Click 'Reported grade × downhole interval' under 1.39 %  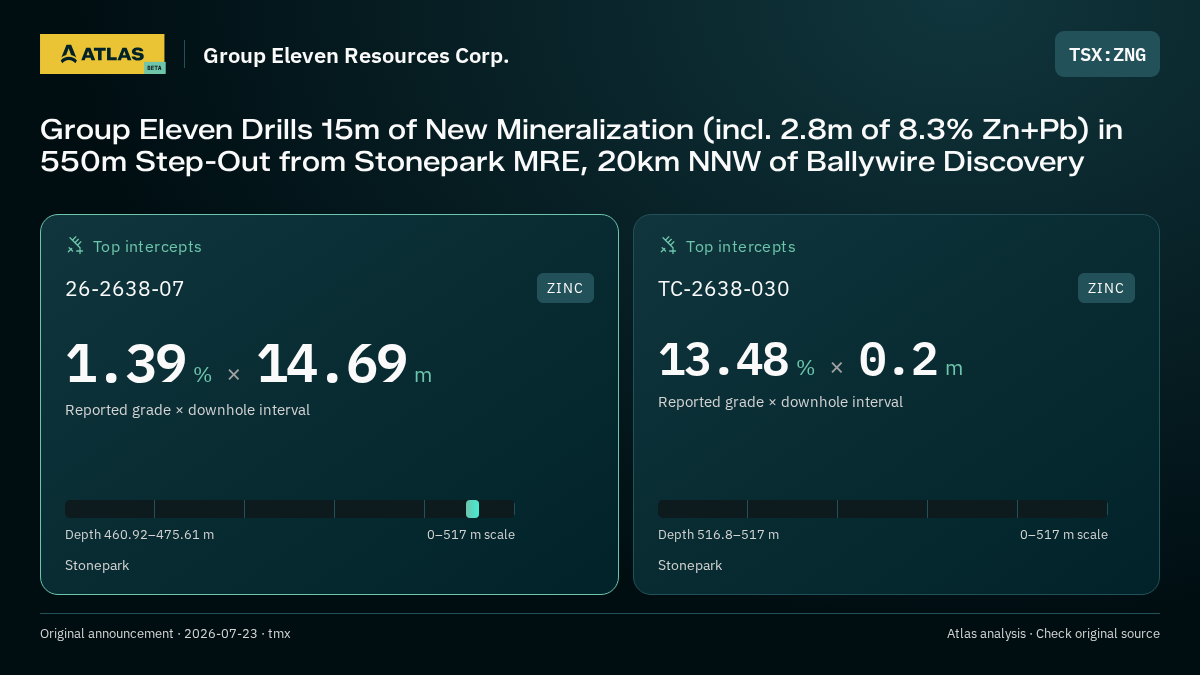pos(187,410)
